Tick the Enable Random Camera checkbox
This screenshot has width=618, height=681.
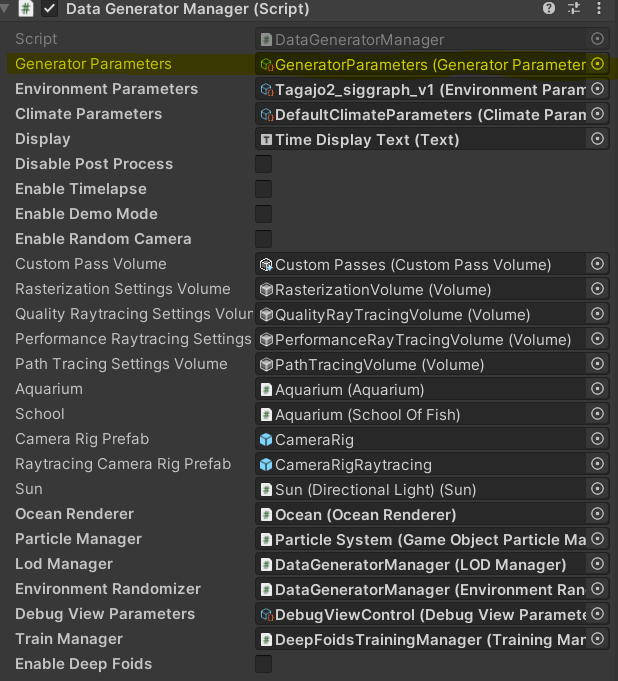tap(264, 239)
